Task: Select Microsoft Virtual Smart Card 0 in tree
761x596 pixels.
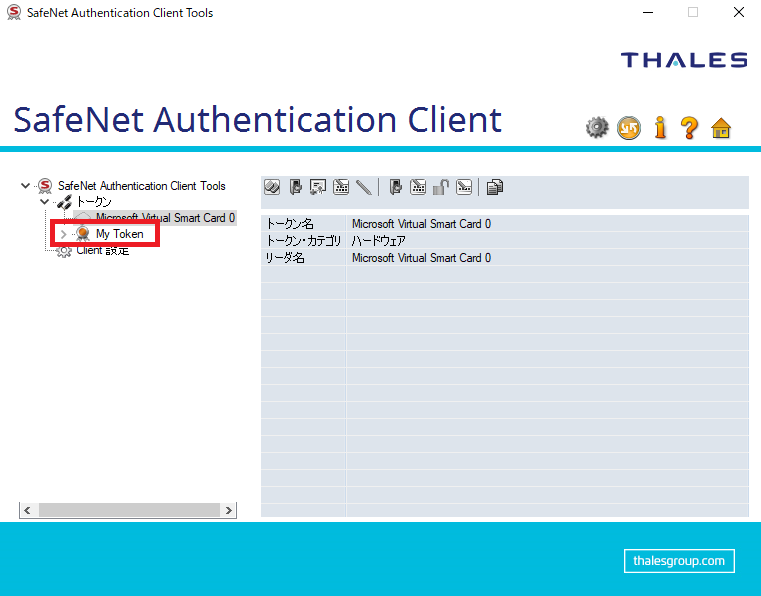Action: tap(165, 218)
